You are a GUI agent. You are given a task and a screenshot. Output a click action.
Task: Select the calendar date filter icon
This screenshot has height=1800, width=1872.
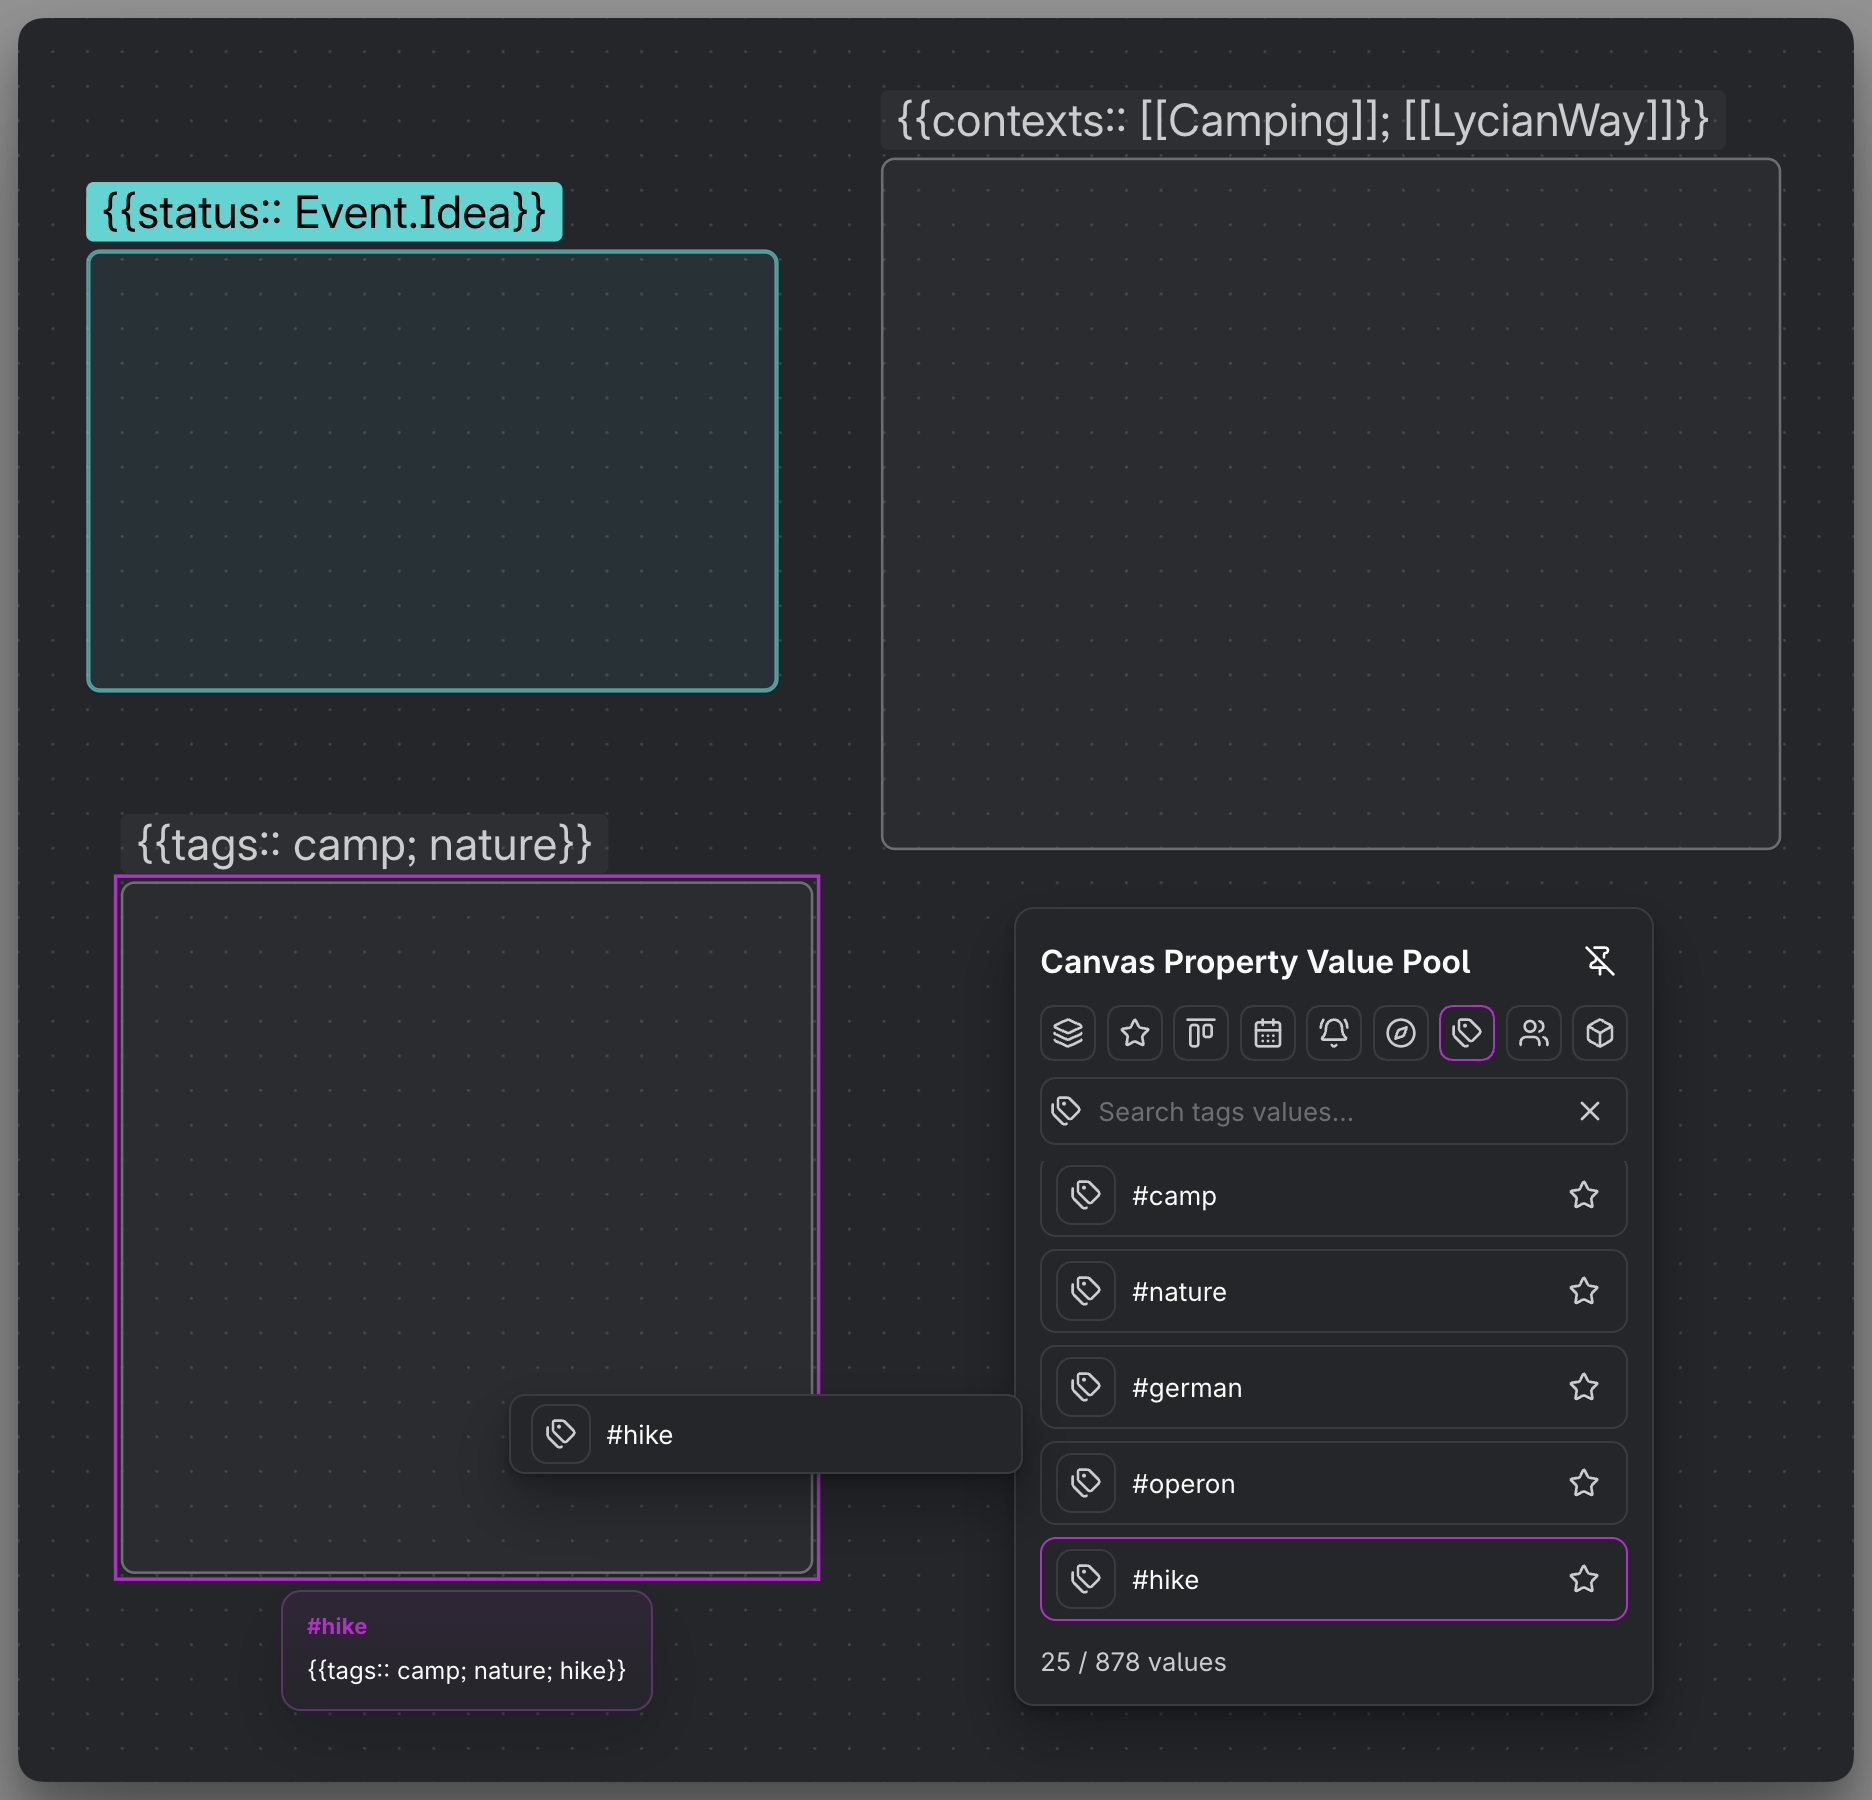click(1268, 1033)
